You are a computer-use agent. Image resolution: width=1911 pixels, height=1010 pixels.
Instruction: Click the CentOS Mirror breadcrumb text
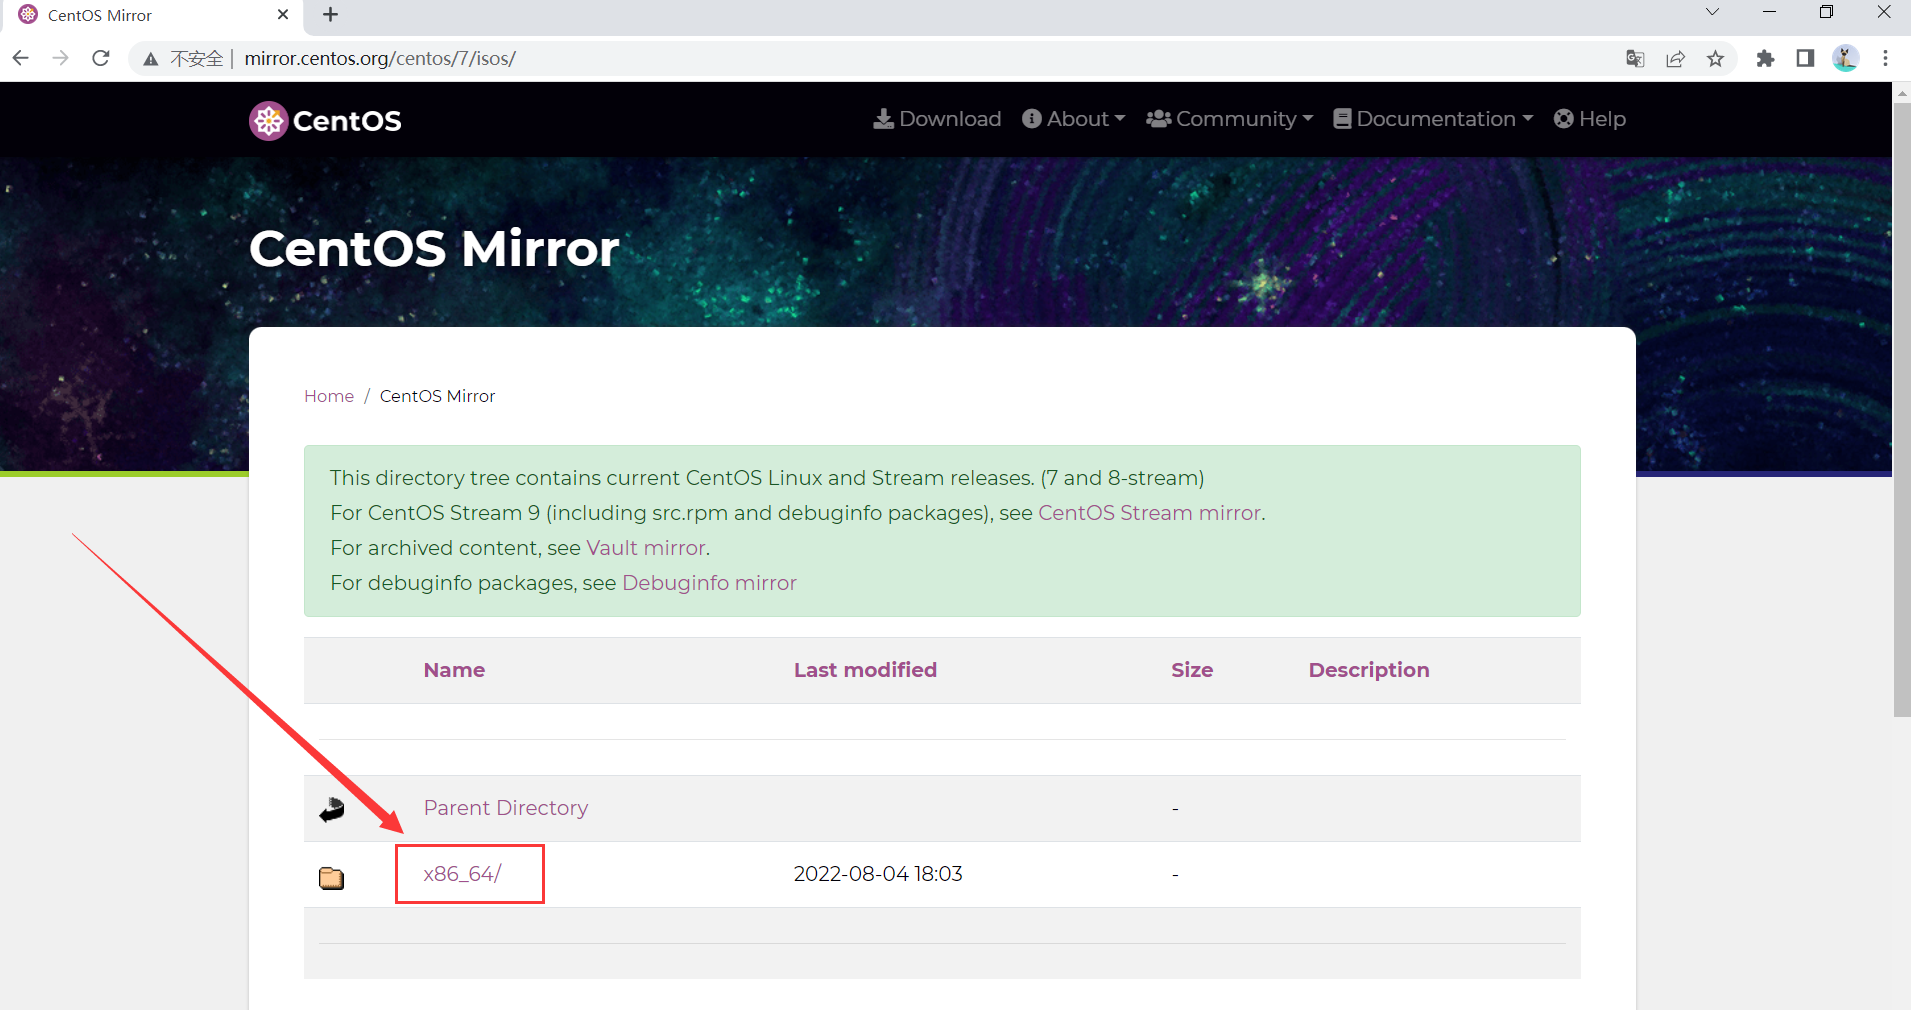pos(437,396)
